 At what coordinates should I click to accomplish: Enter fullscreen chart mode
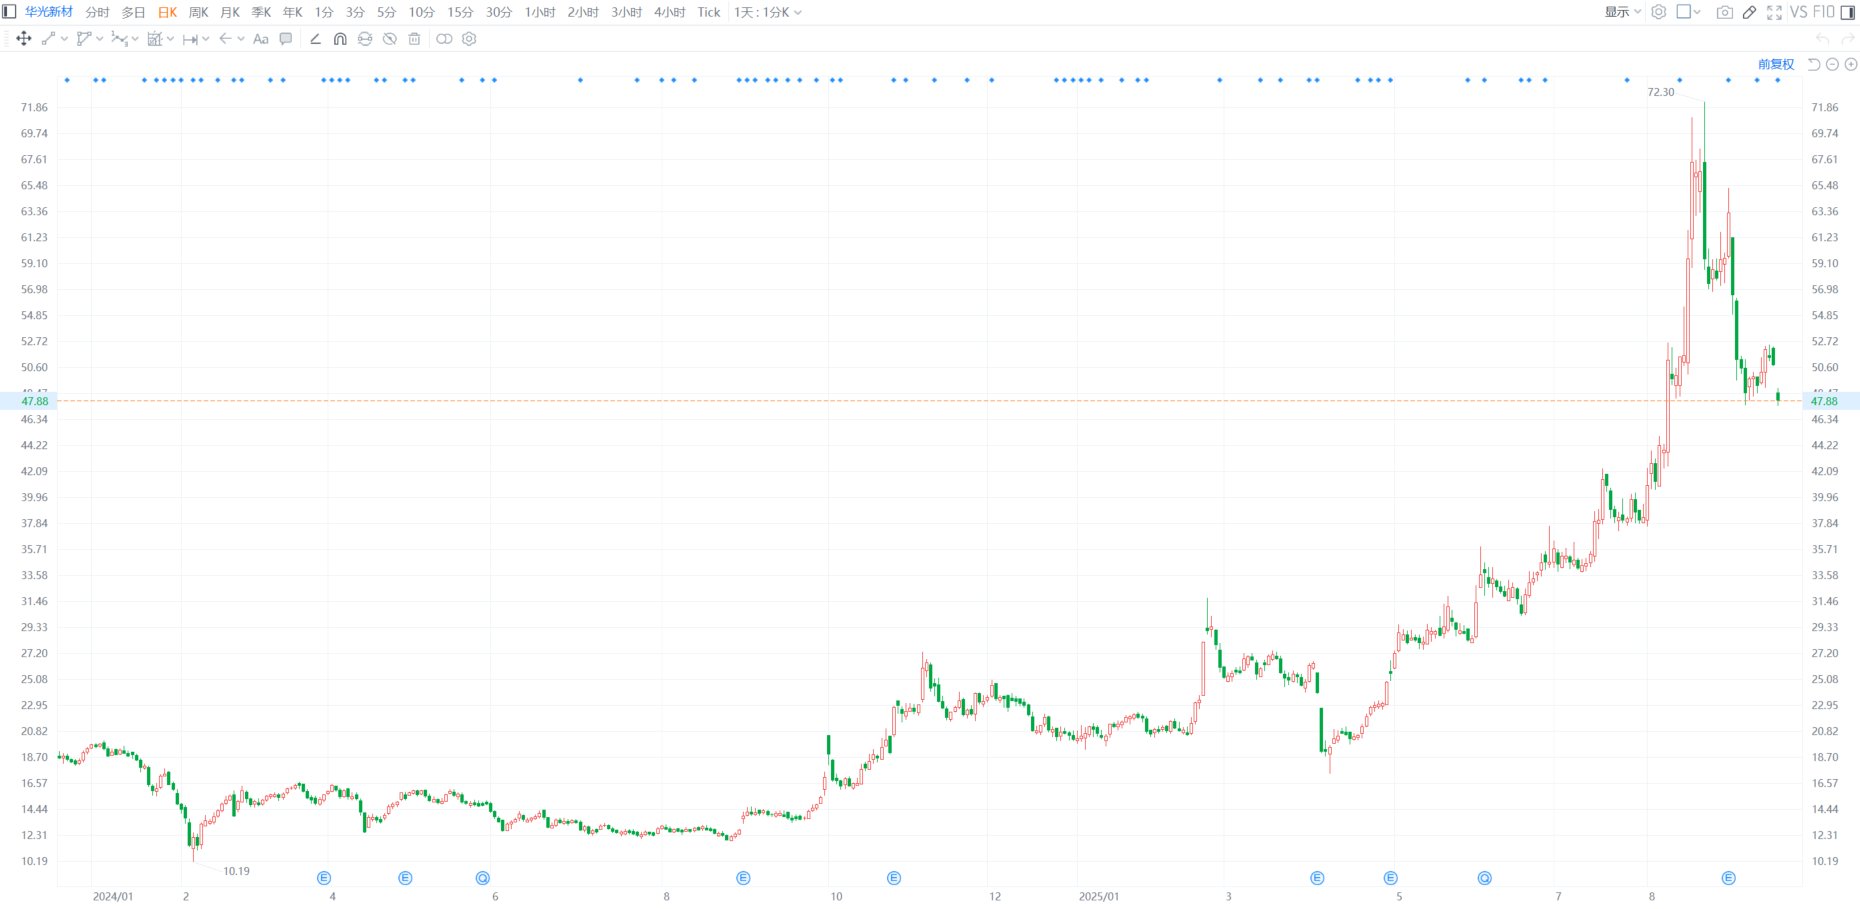point(1774,12)
